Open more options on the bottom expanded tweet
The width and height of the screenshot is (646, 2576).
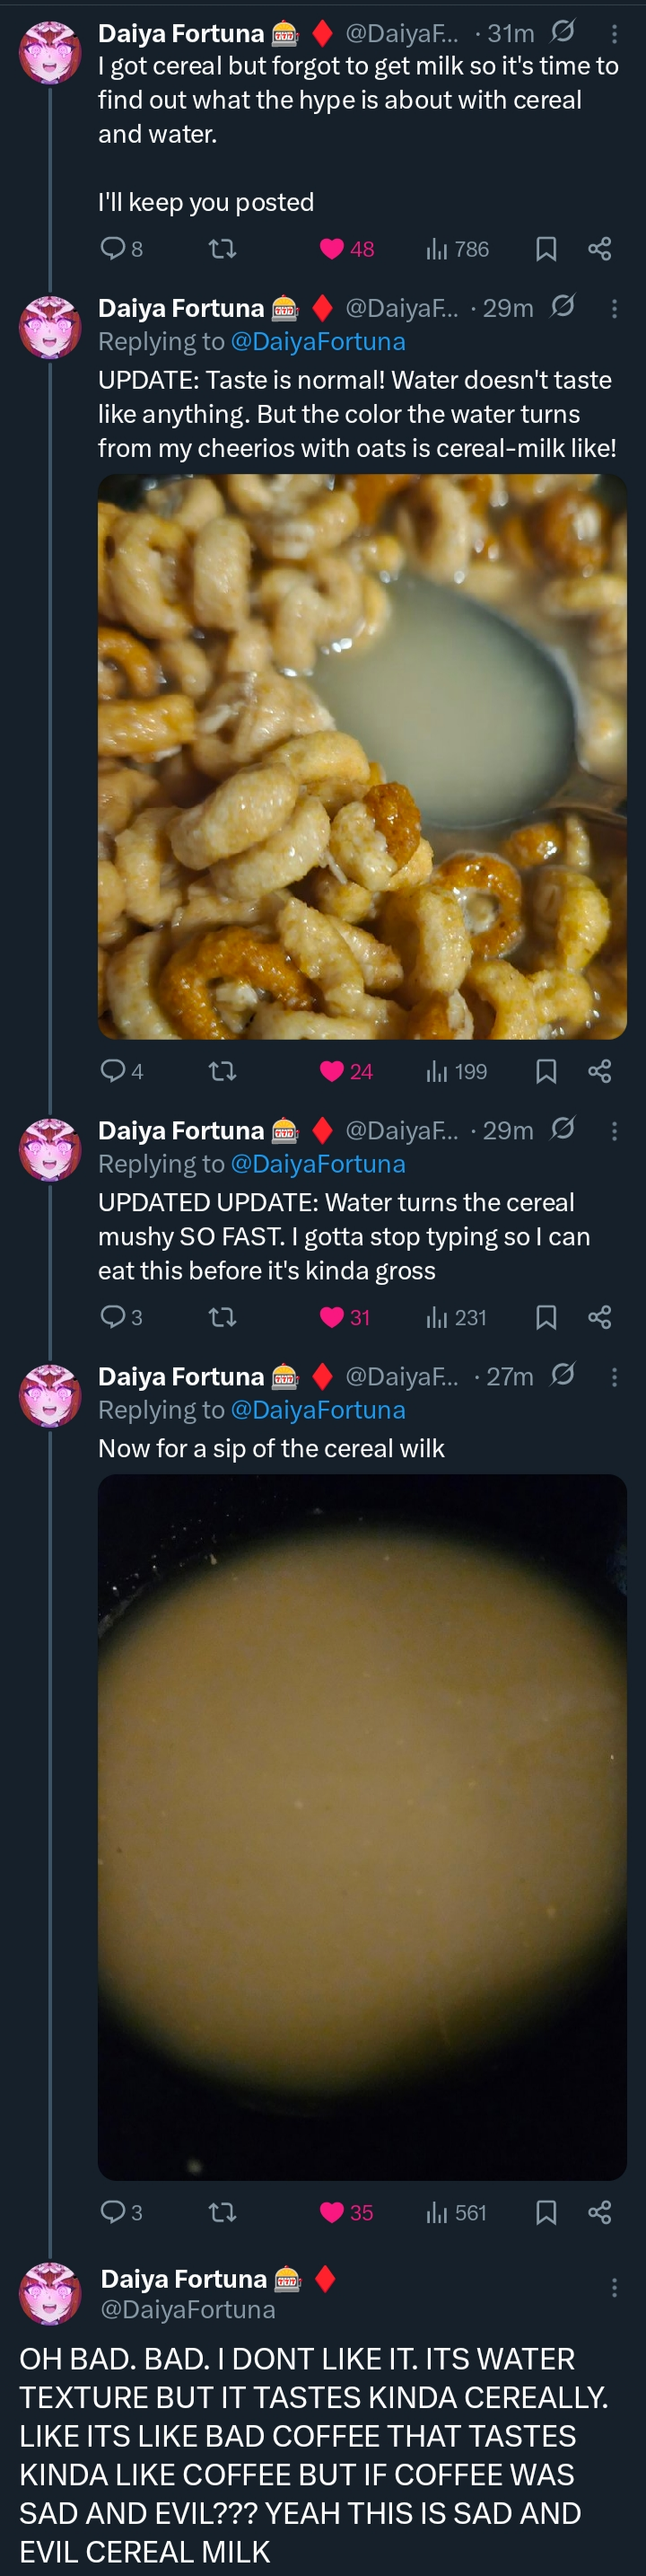pos(614,2287)
